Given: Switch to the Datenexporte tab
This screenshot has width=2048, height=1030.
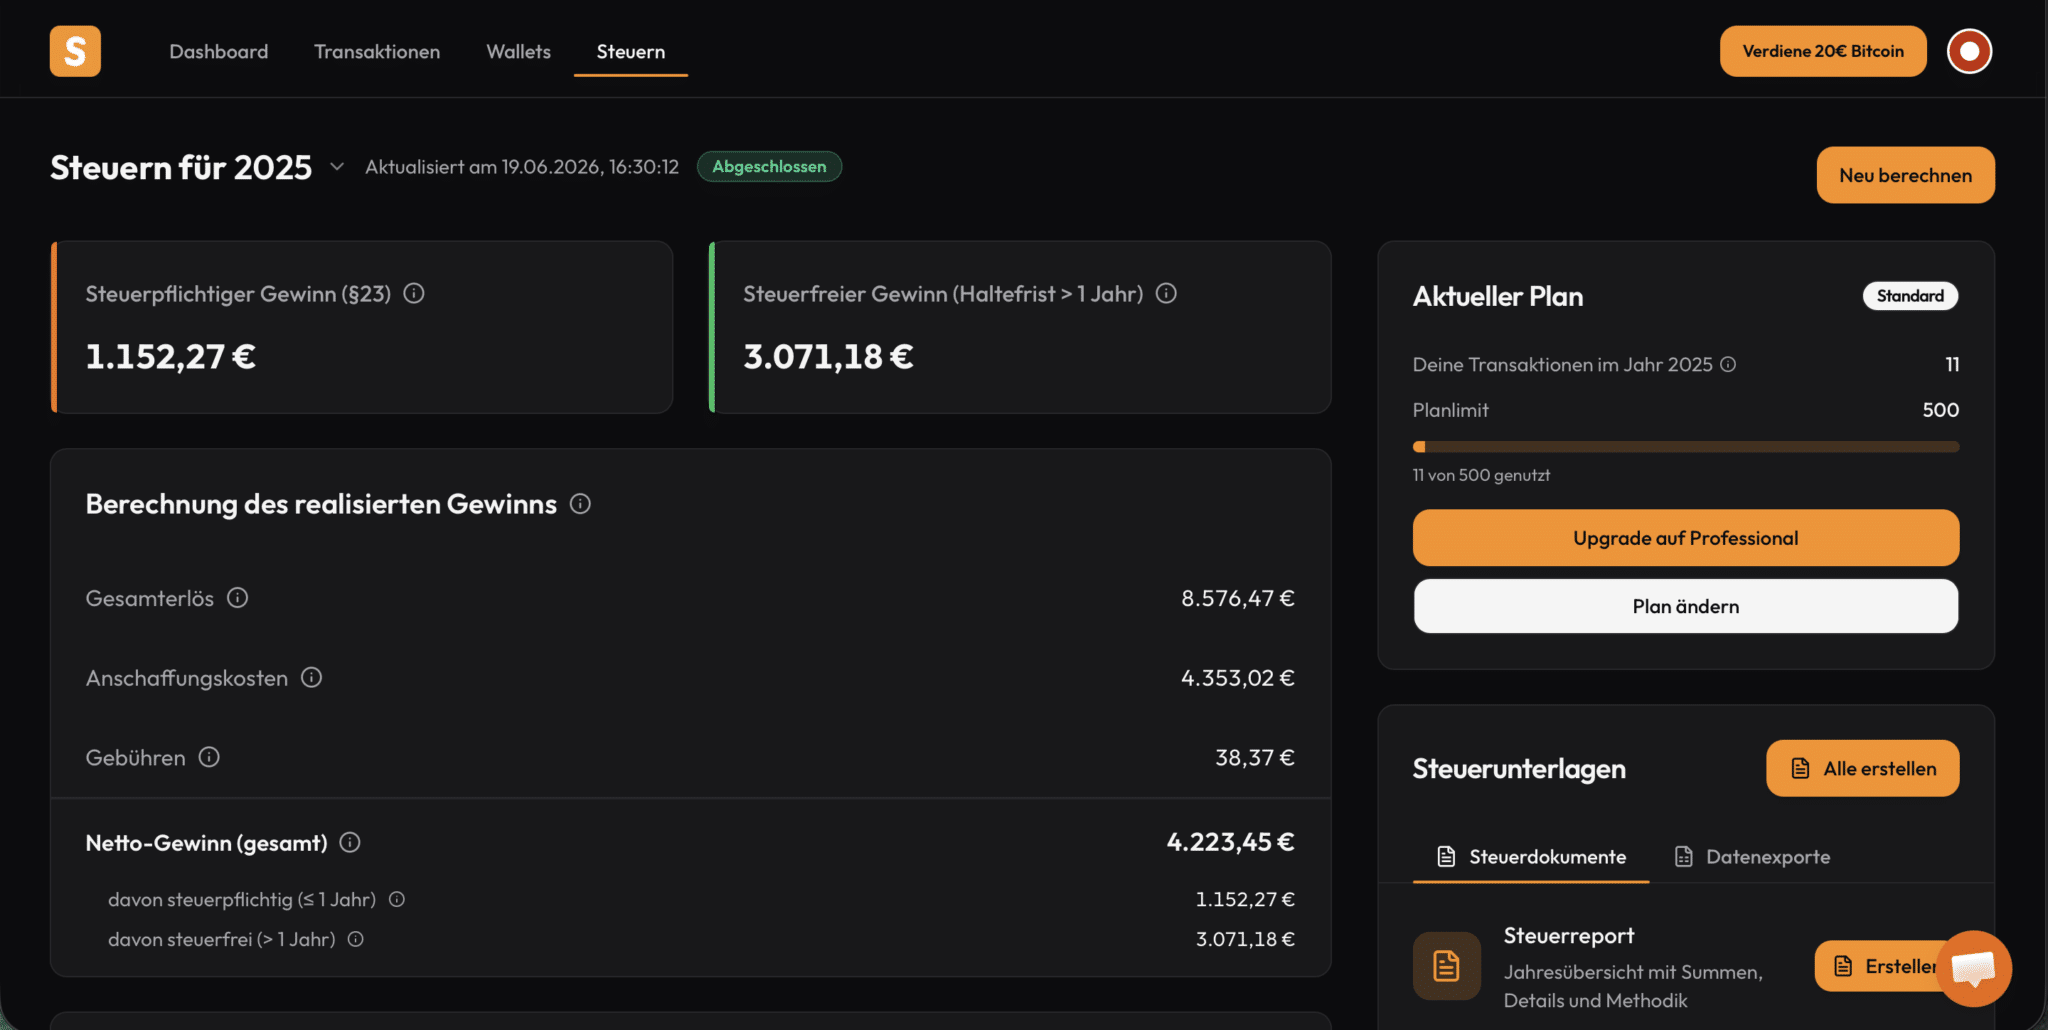Looking at the screenshot, I should point(1752,857).
